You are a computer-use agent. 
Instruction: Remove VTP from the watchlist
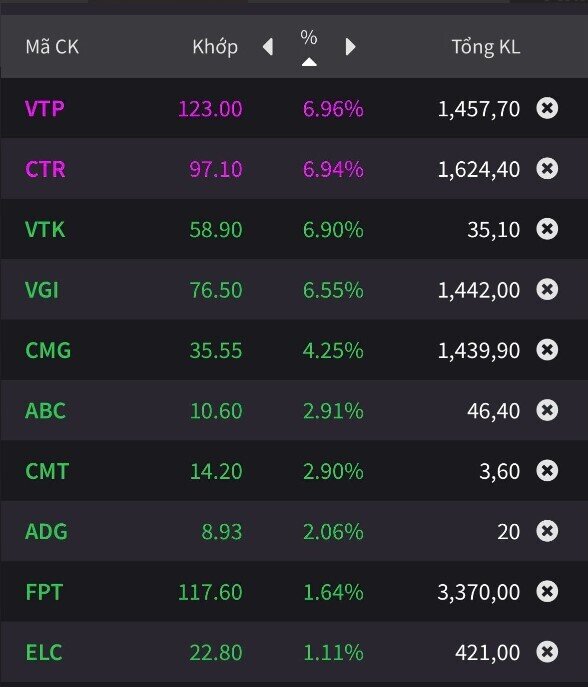pyautogui.click(x=547, y=108)
